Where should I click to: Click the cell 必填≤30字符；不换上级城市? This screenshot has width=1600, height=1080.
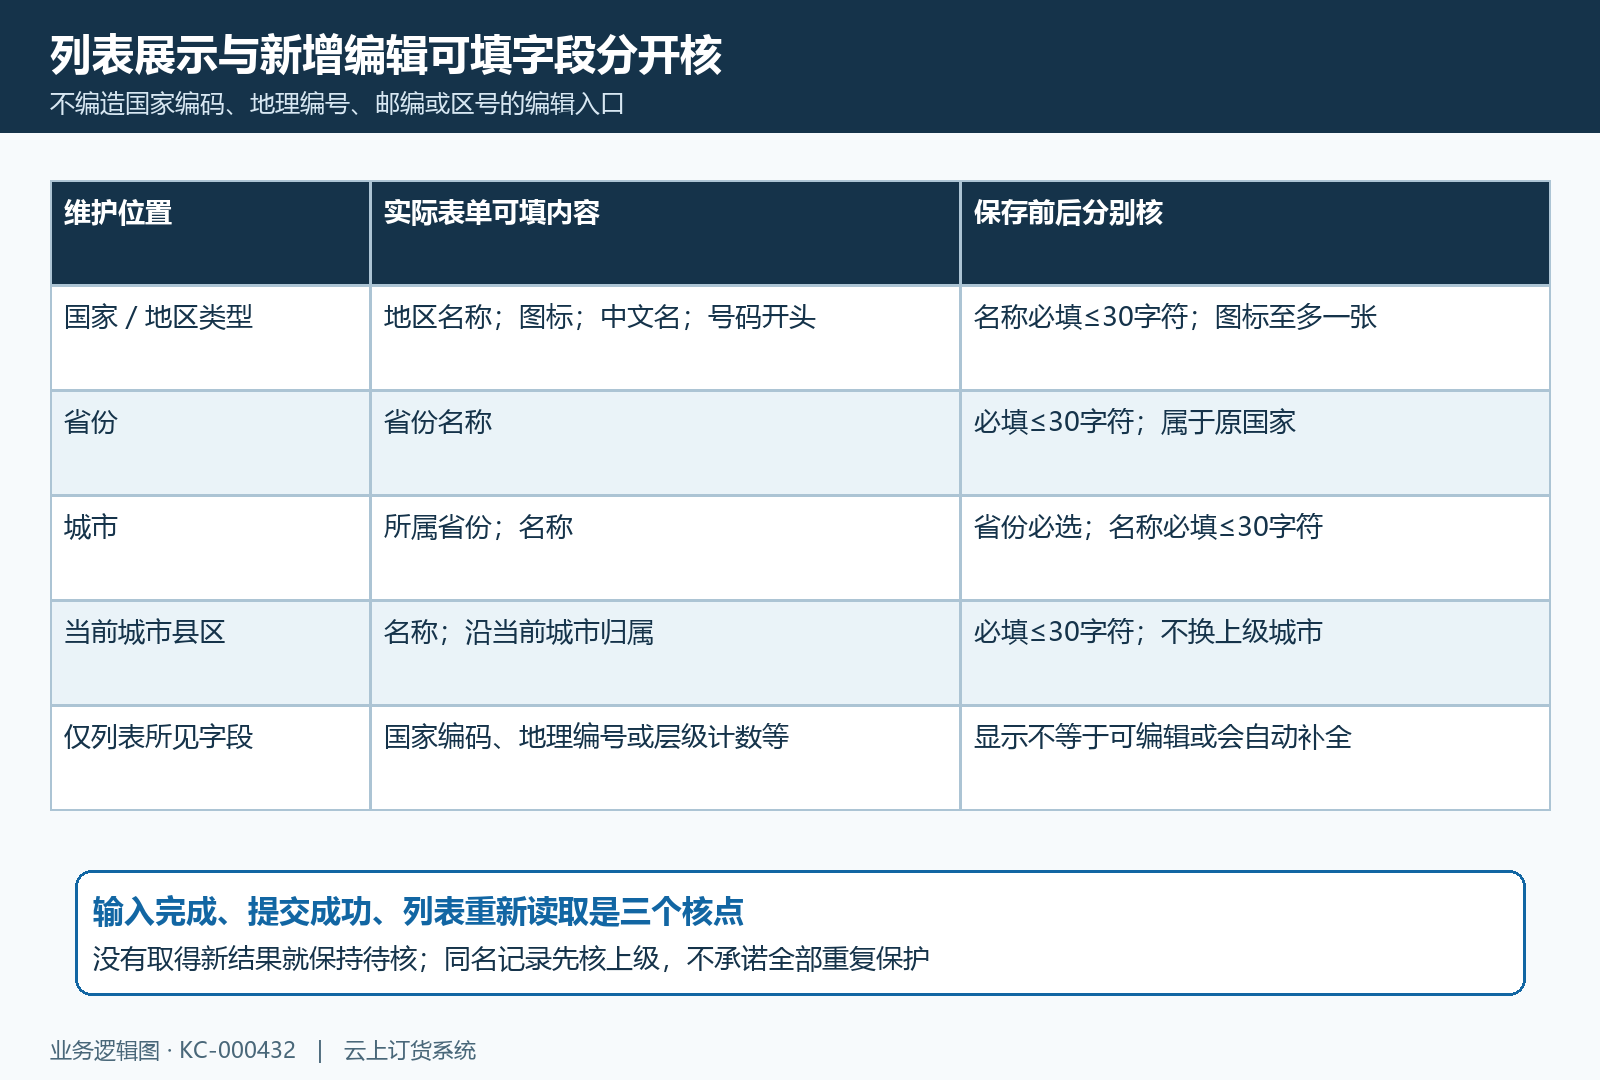(x=1255, y=653)
